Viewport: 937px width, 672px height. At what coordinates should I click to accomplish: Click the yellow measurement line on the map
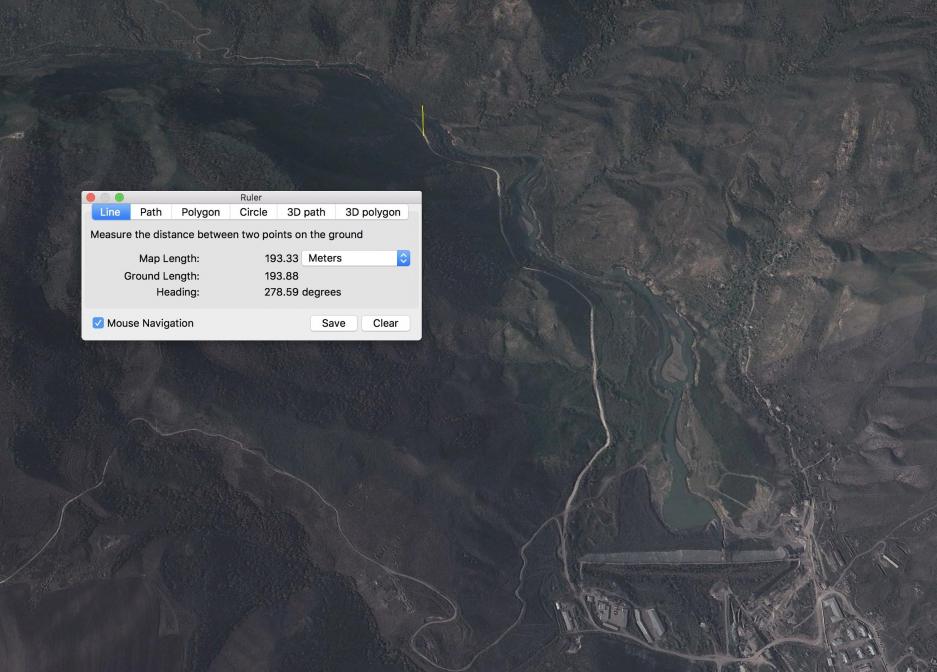[423, 121]
